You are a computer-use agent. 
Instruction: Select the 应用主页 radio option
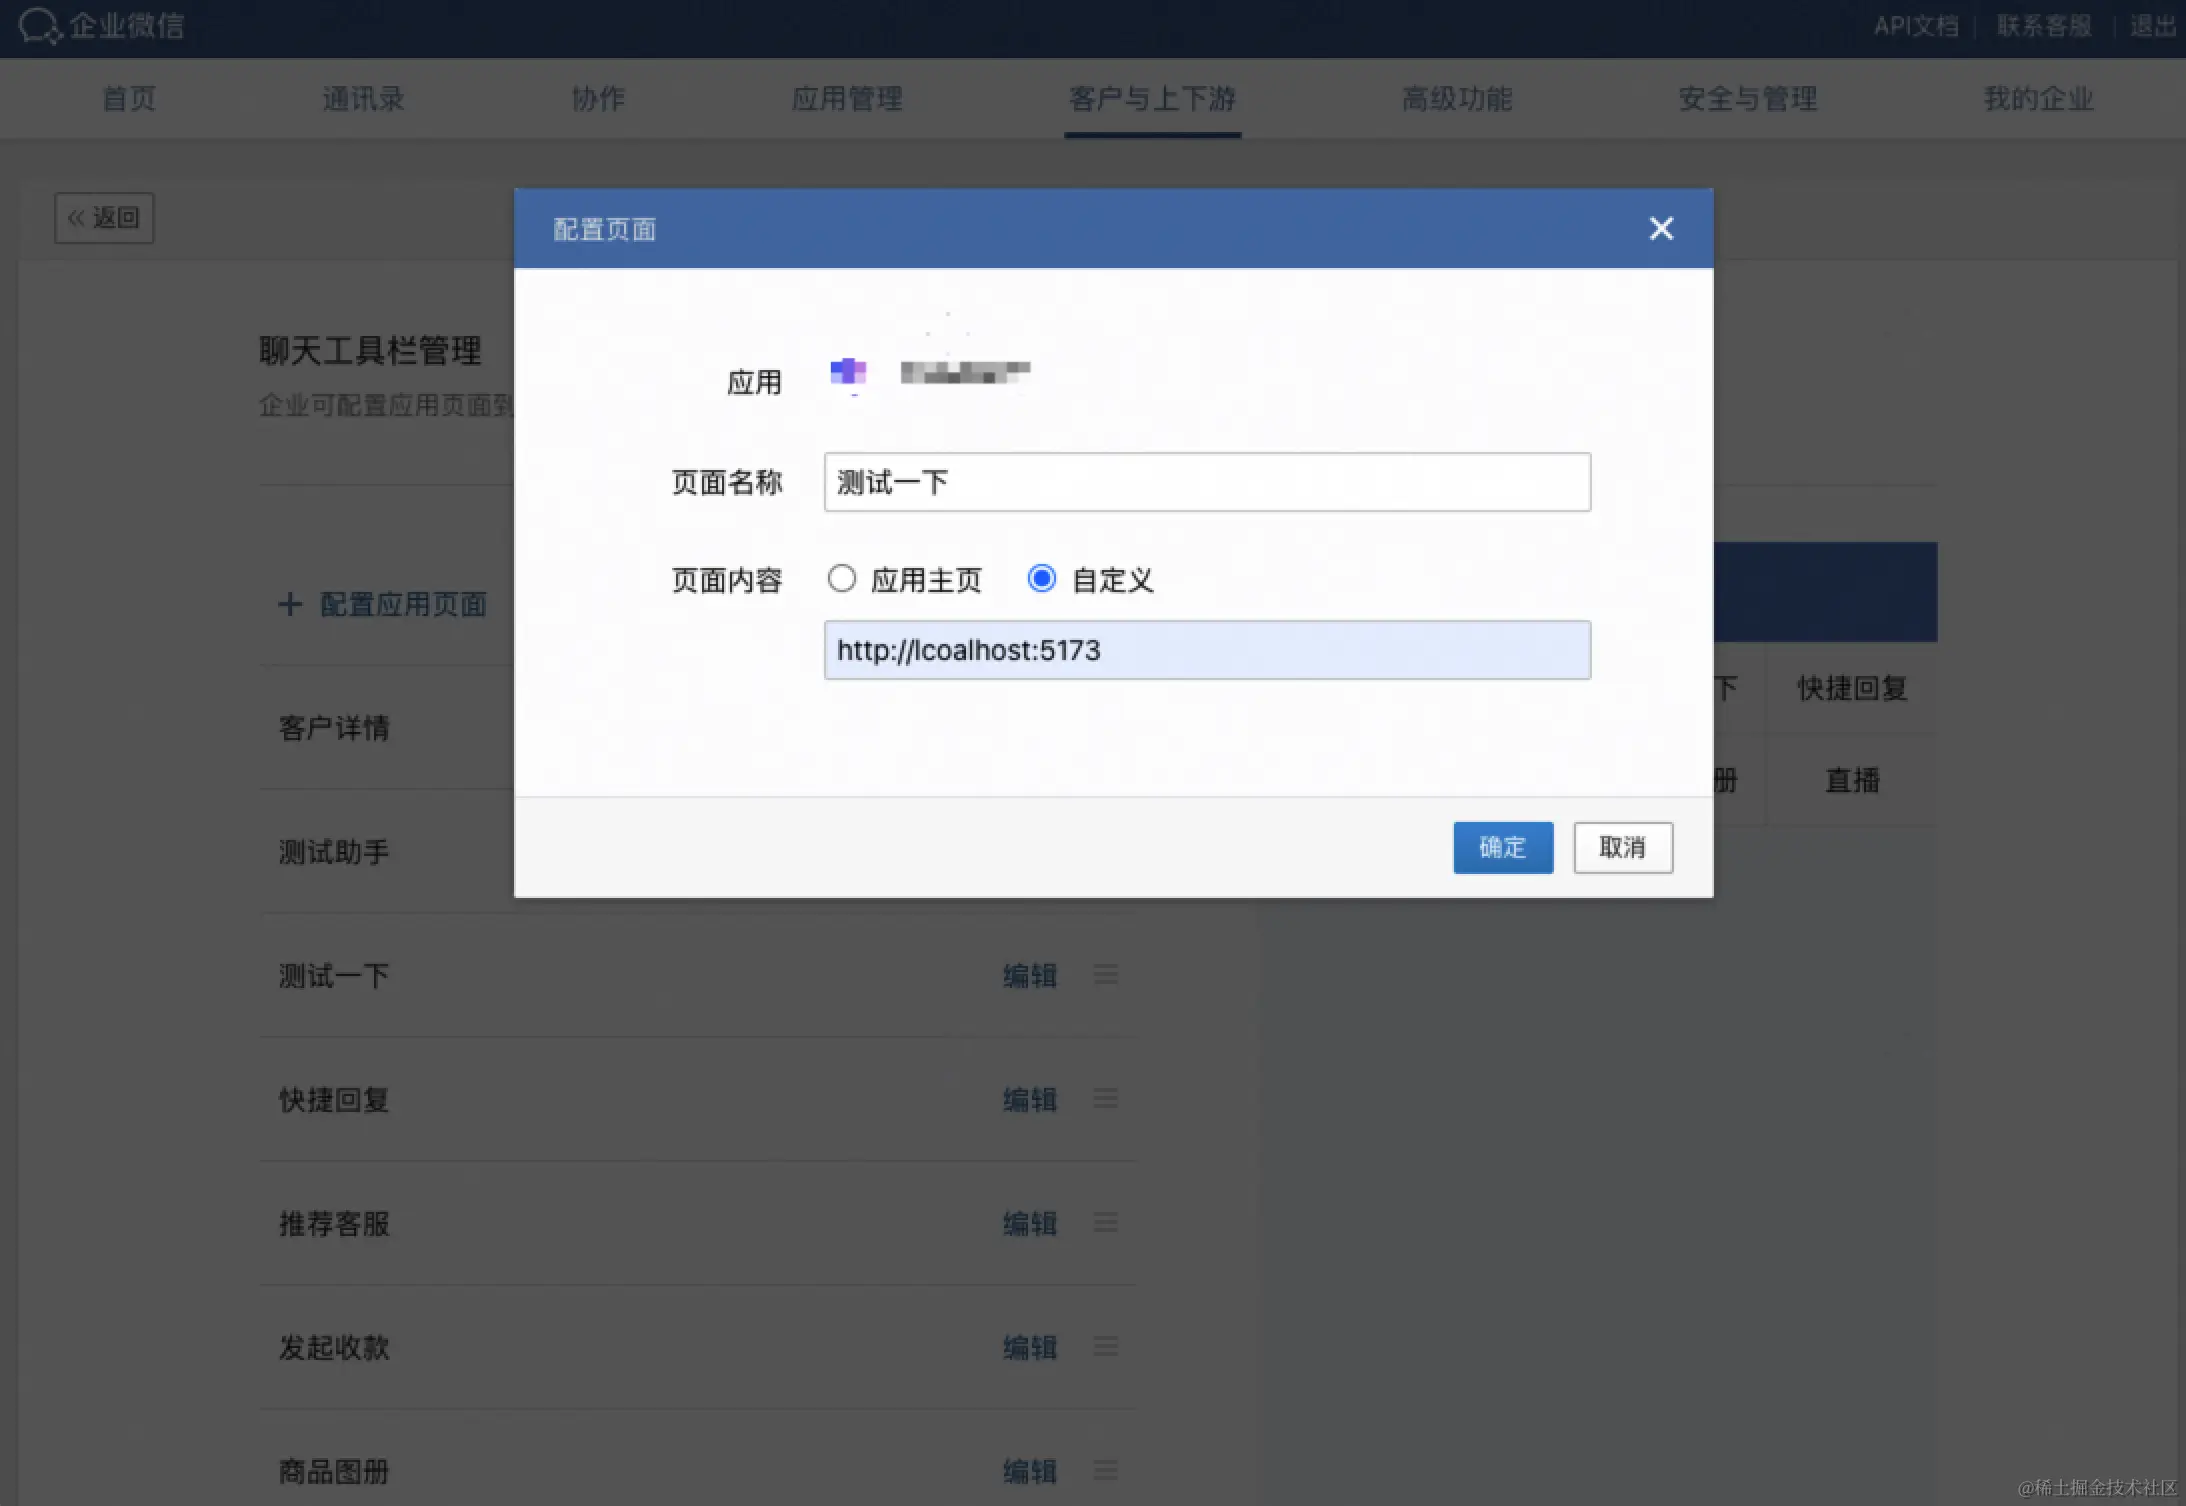tap(842, 578)
